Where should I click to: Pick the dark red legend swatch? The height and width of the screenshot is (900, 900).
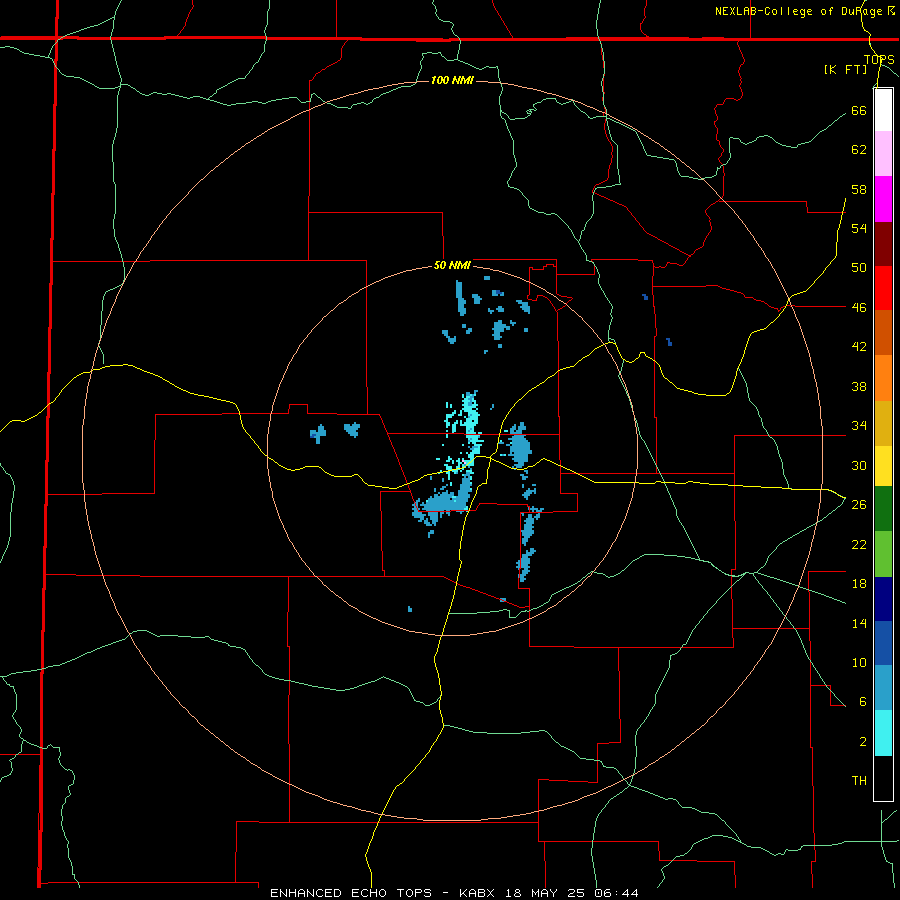tap(883, 244)
